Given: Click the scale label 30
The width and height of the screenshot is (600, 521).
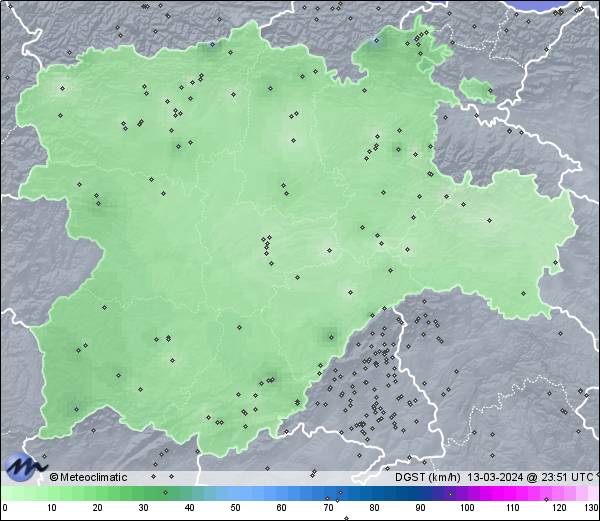Looking at the screenshot, I should click(x=143, y=508).
